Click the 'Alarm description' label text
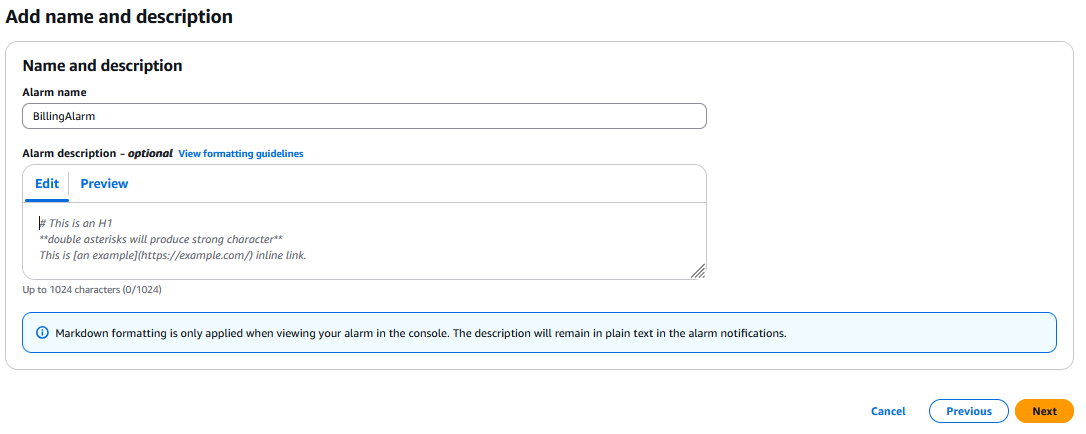This screenshot has height=434, width=1086. point(70,154)
